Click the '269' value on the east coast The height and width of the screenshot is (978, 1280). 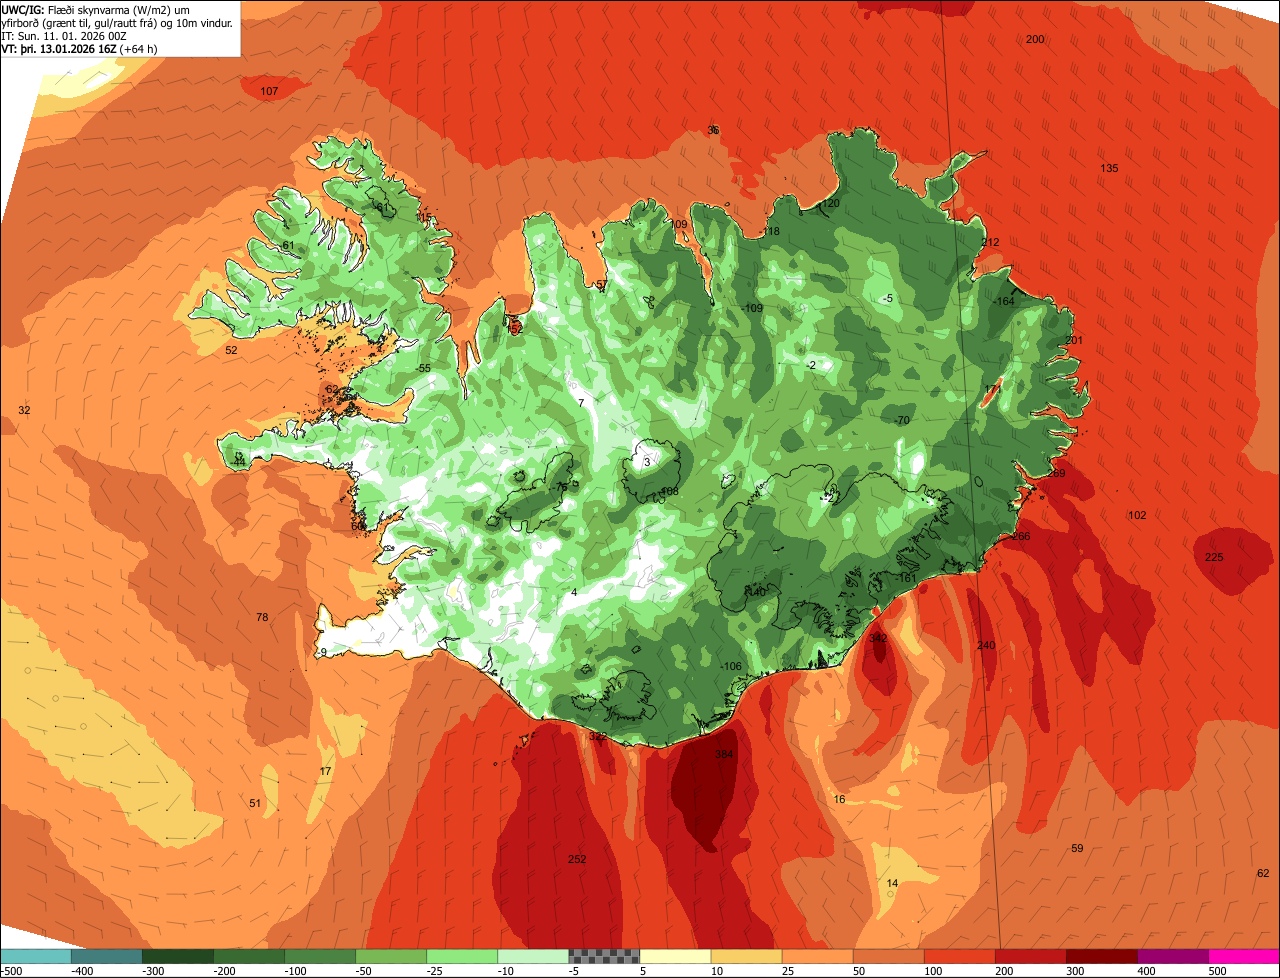(1057, 474)
